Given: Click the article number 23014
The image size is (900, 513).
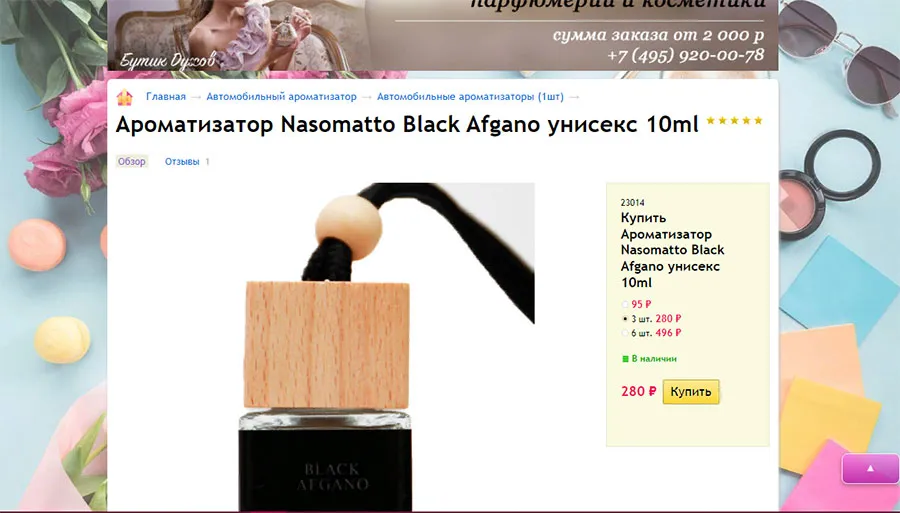Looking at the screenshot, I should pos(633,203).
